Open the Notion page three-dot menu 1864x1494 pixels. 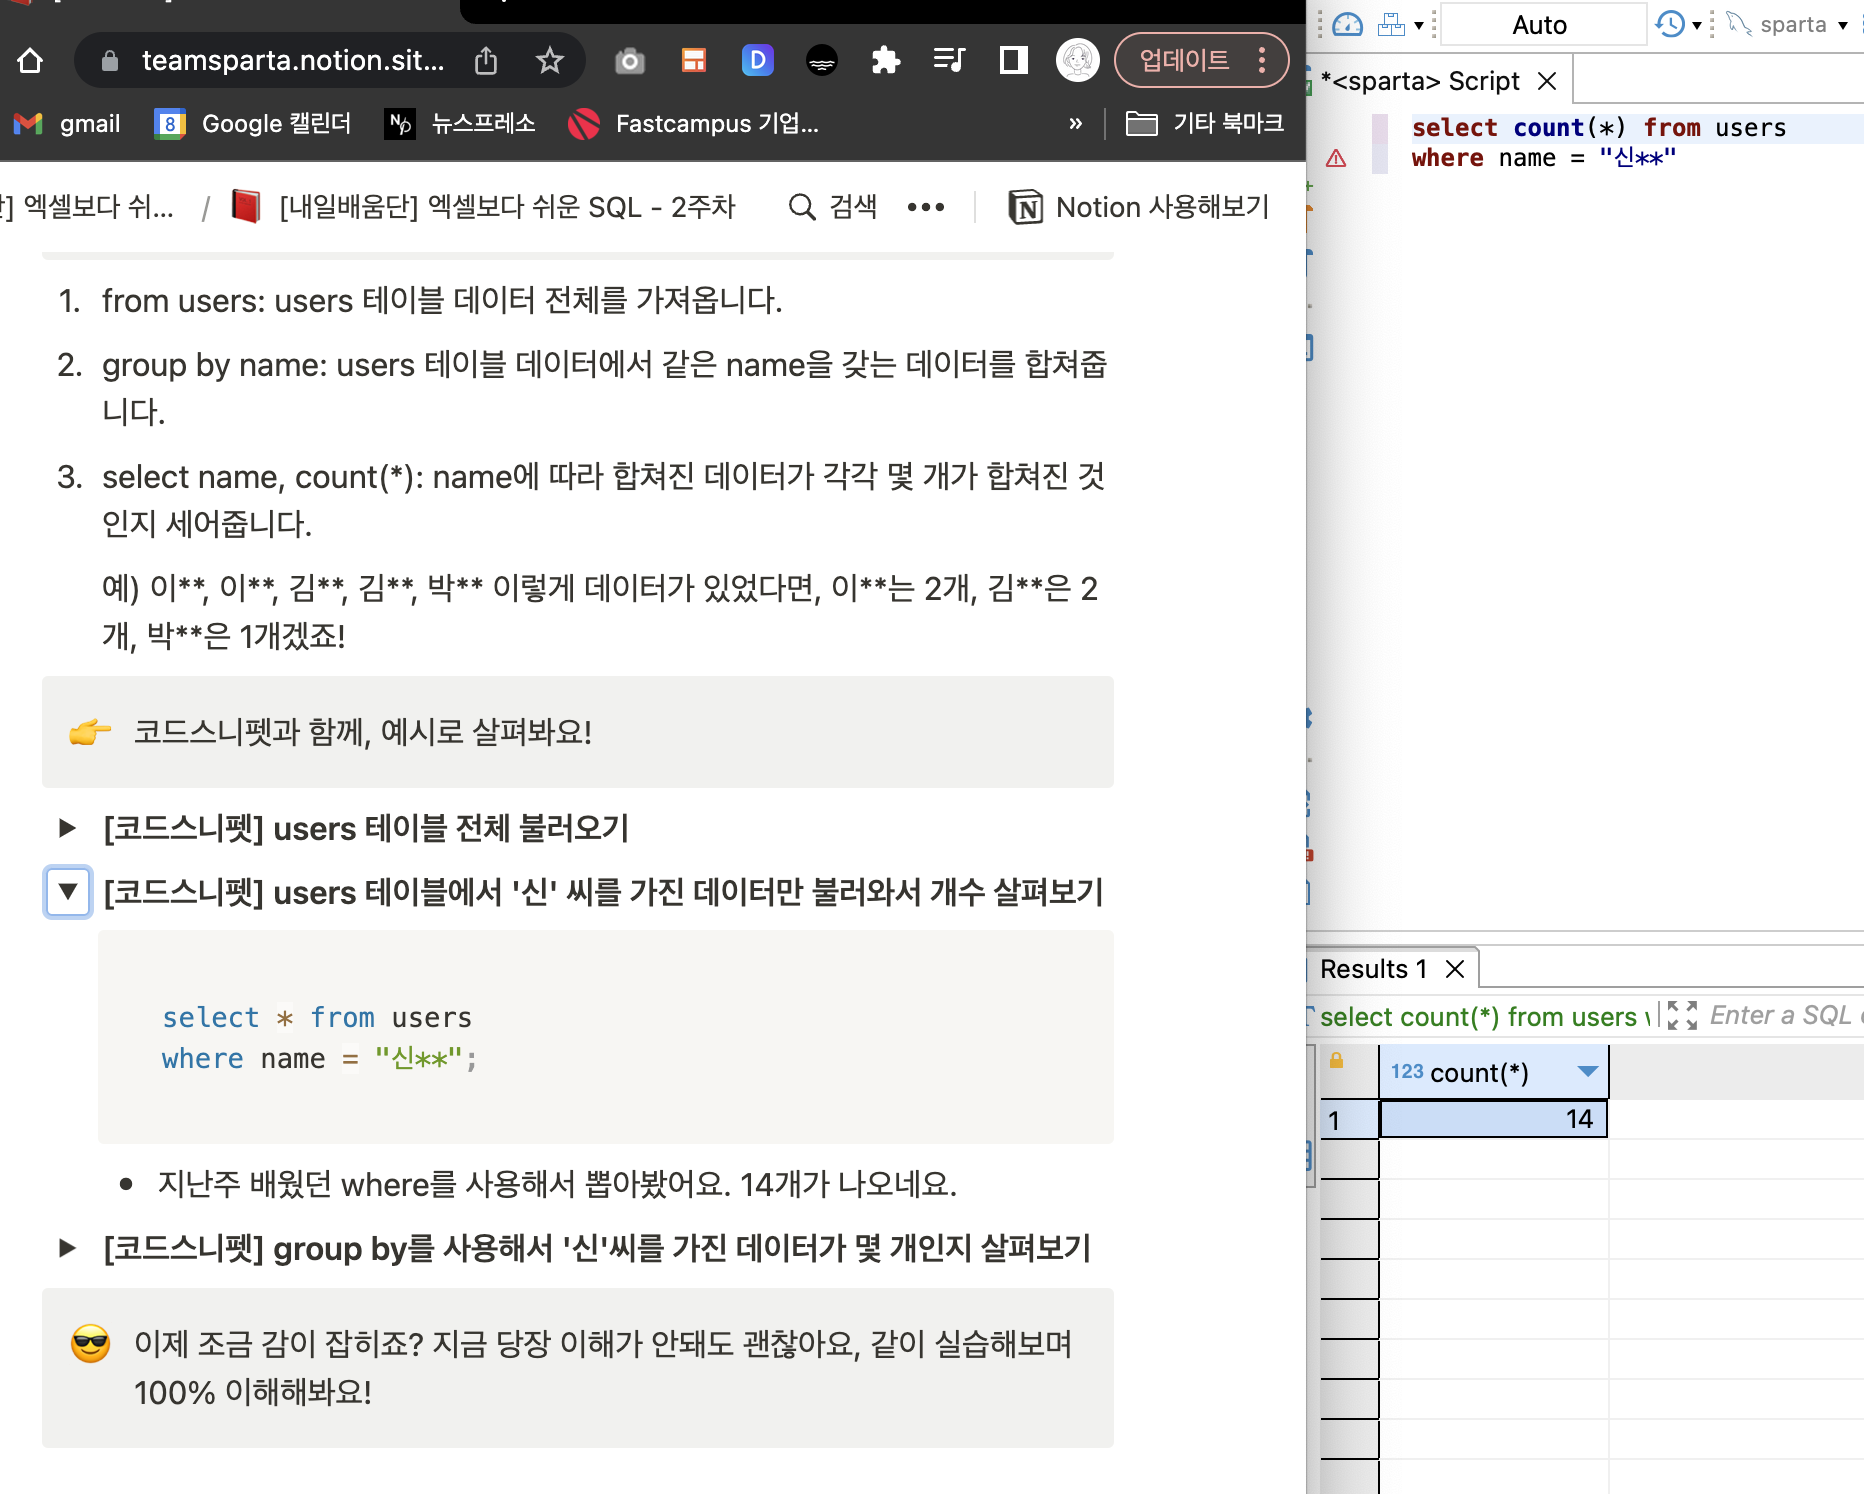click(926, 208)
